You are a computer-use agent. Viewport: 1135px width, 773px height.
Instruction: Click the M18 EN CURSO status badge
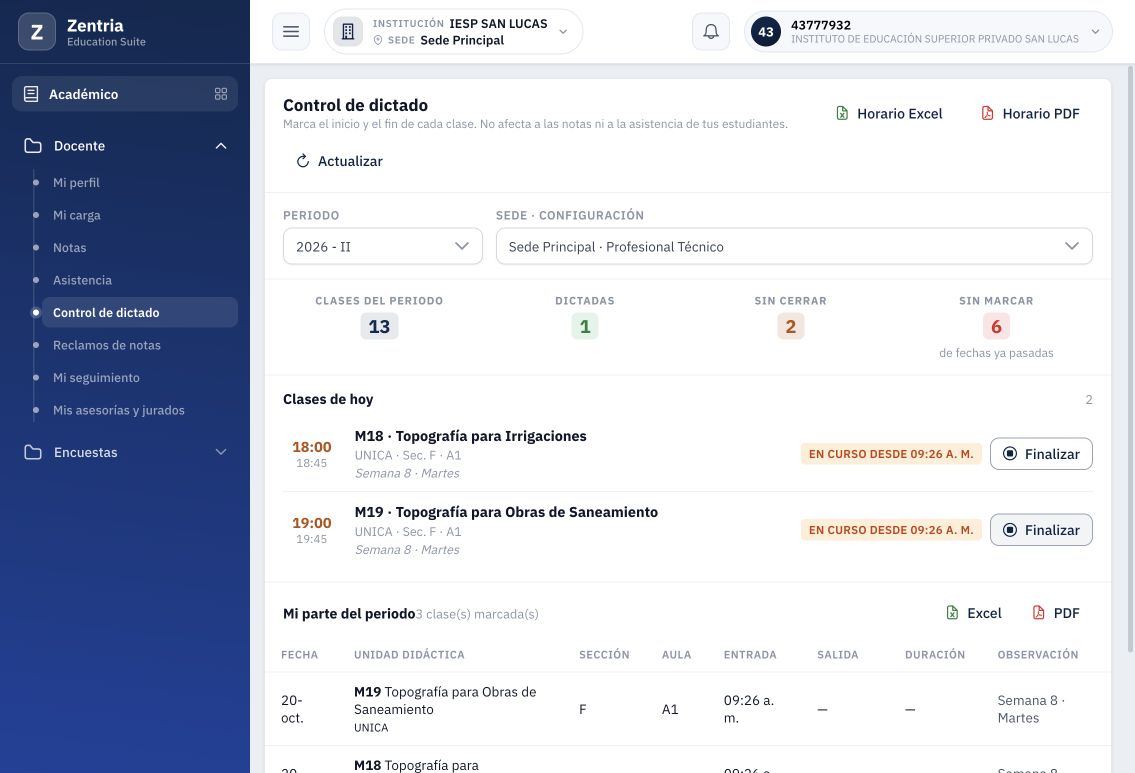tap(891, 454)
